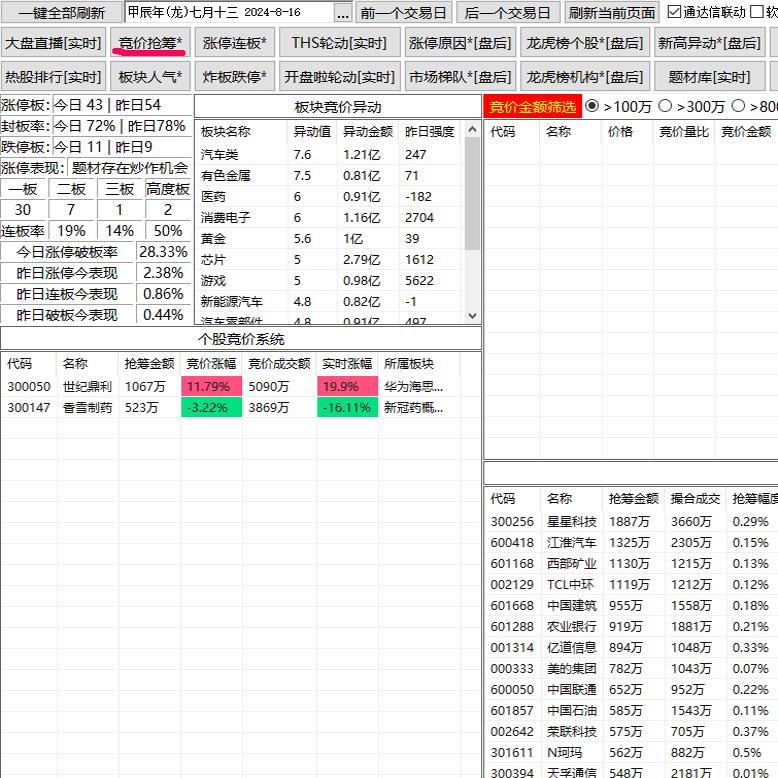
Task: Select 002642 荣联科技 row
Action: [x=631, y=731]
